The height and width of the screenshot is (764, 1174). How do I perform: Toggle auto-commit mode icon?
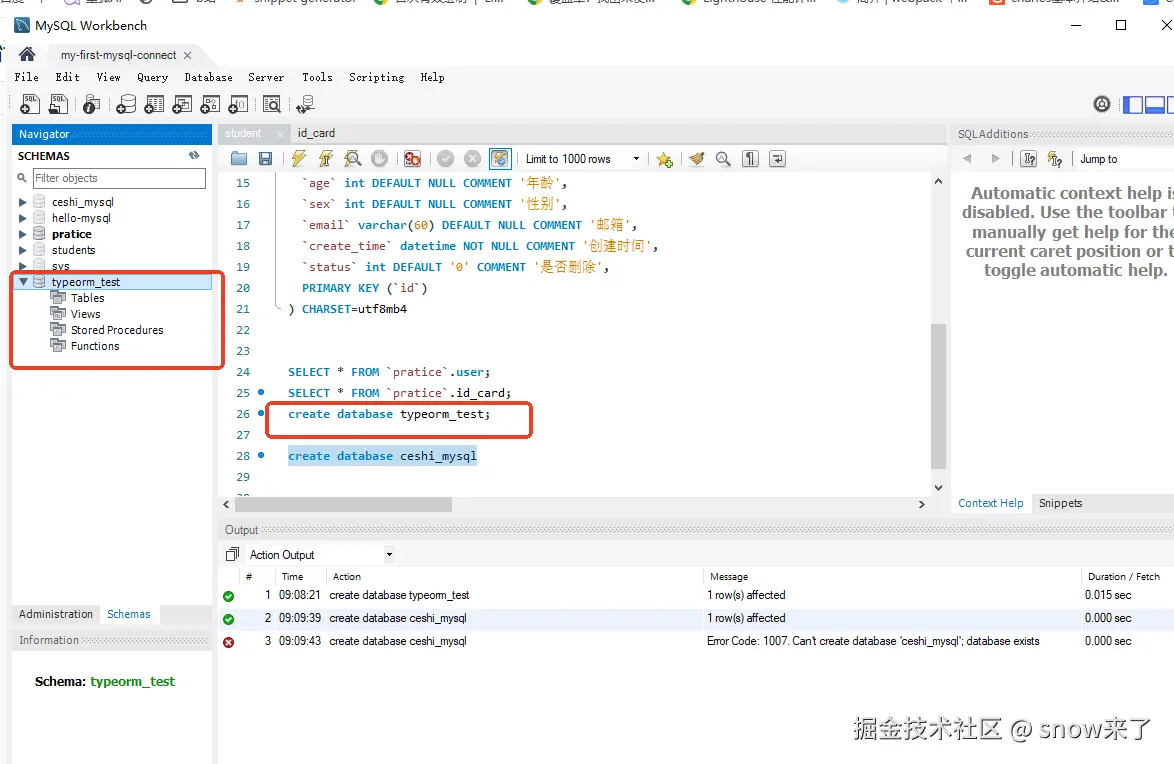[499, 159]
